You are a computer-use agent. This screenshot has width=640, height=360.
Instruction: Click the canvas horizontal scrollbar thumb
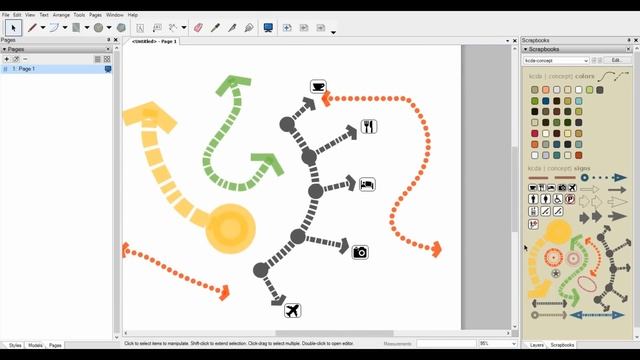tap(334, 333)
